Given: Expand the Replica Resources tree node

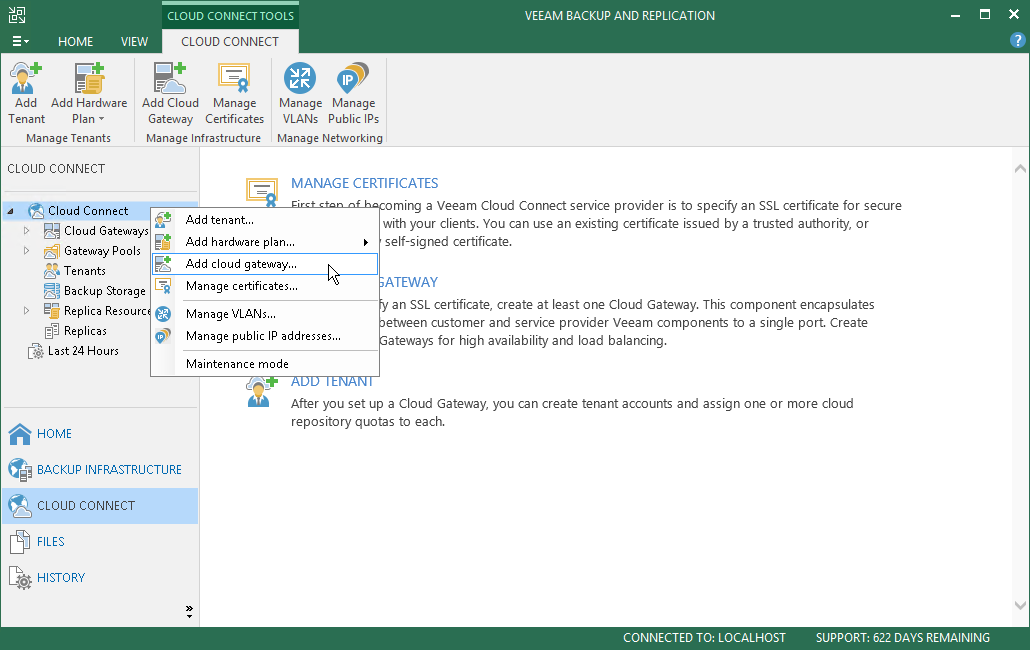Looking at the screenshot, I should point(26,311).
